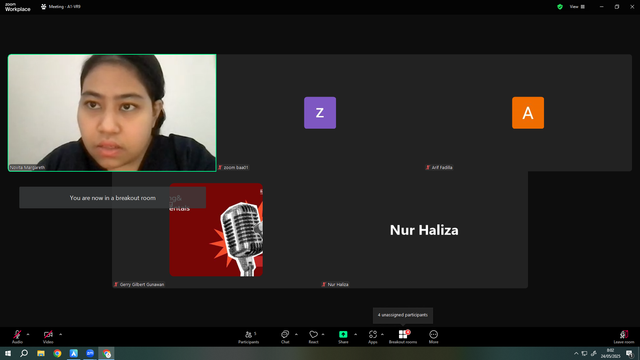Open the Chat panel
Viewport: 640px width, 360px height.
point(285,337)
